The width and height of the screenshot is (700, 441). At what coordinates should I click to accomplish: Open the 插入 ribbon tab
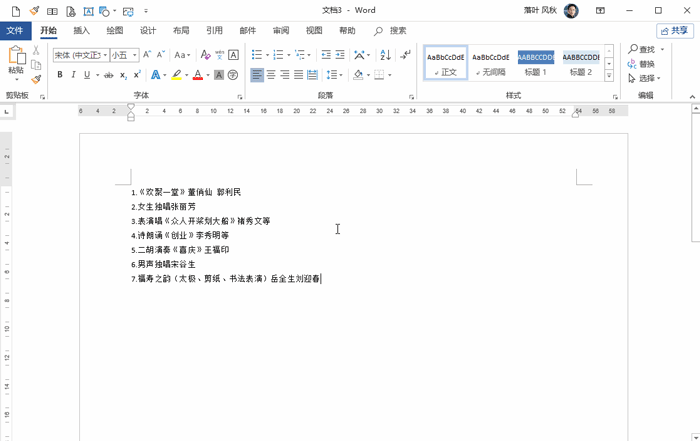coord(81,31)
